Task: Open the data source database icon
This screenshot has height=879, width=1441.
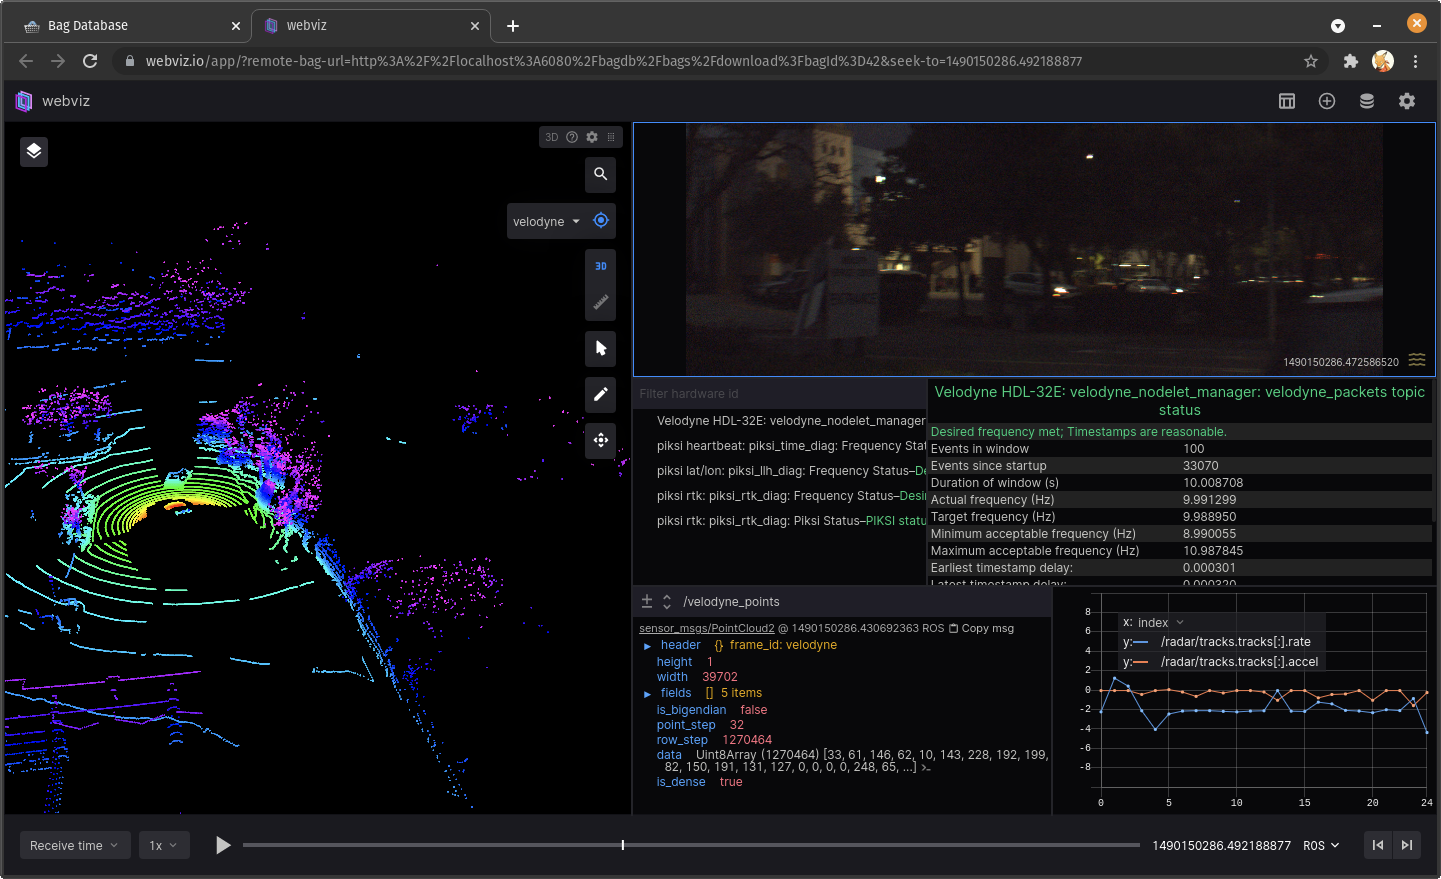Action: (x=1367, y=101)
